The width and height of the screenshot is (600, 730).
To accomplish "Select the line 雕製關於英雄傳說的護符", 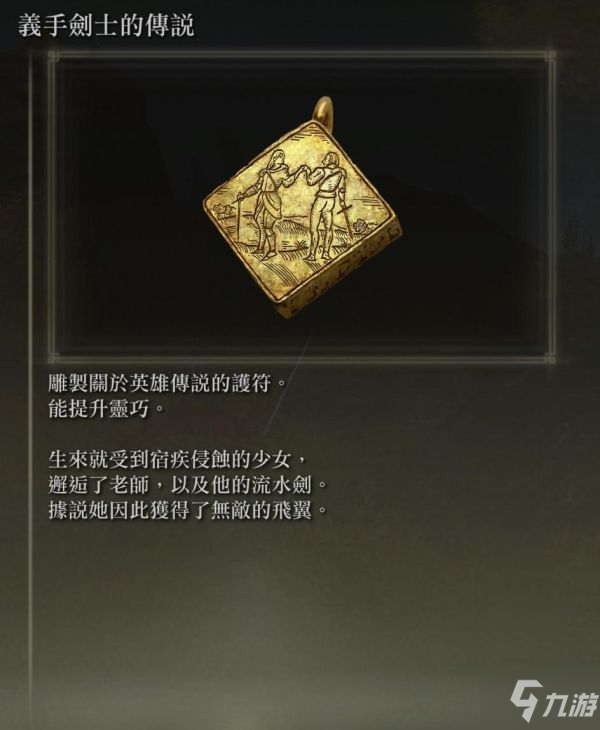I will pyautogui.click(x=166, y=384).
